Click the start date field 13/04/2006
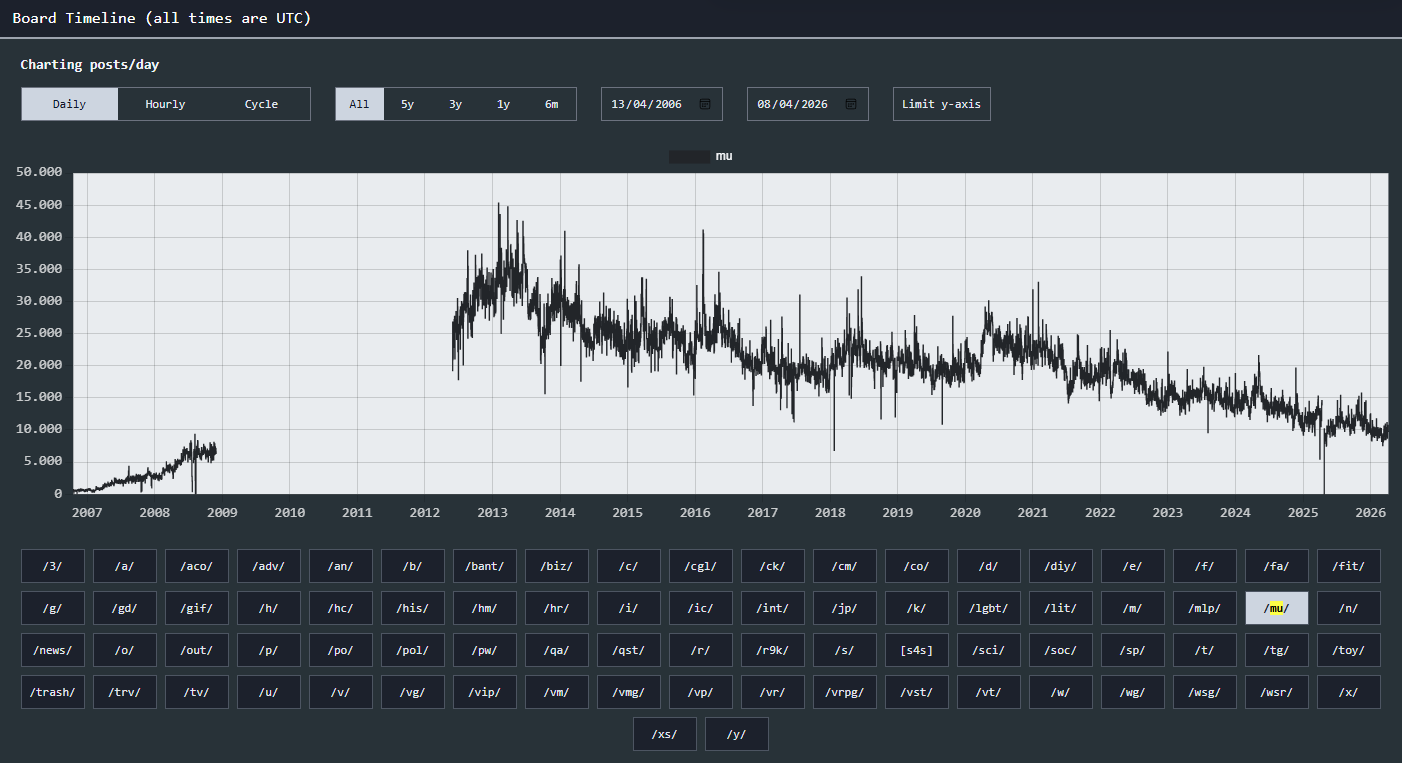This screenshot has width=1402, height=763. [646, 104]
